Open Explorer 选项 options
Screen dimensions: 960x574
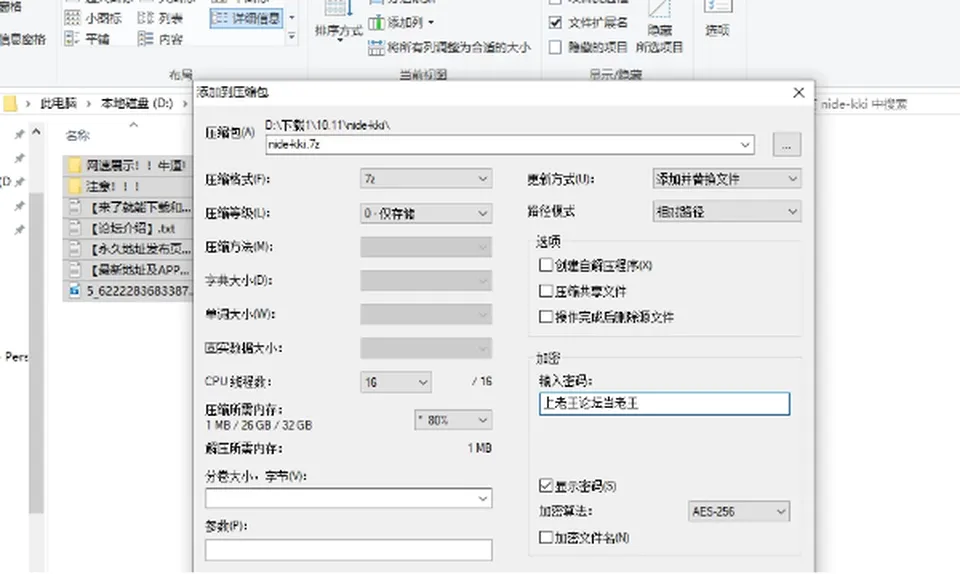click(x=717, y=20)
